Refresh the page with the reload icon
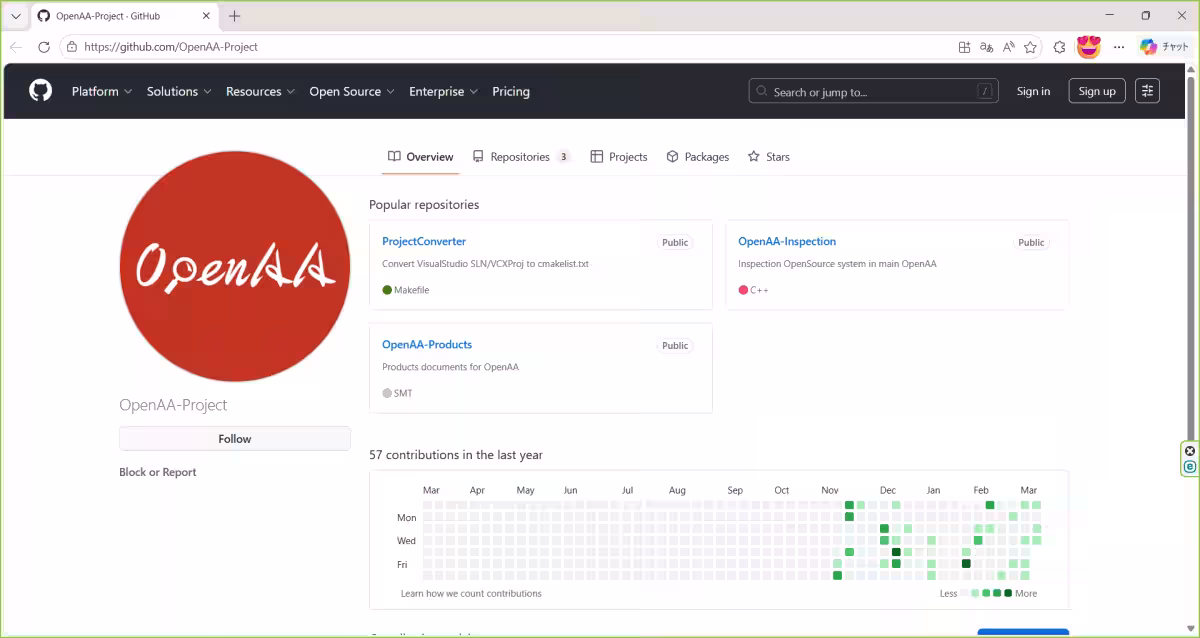Screen dimensions: 1200x638 (x=43, y=47)
